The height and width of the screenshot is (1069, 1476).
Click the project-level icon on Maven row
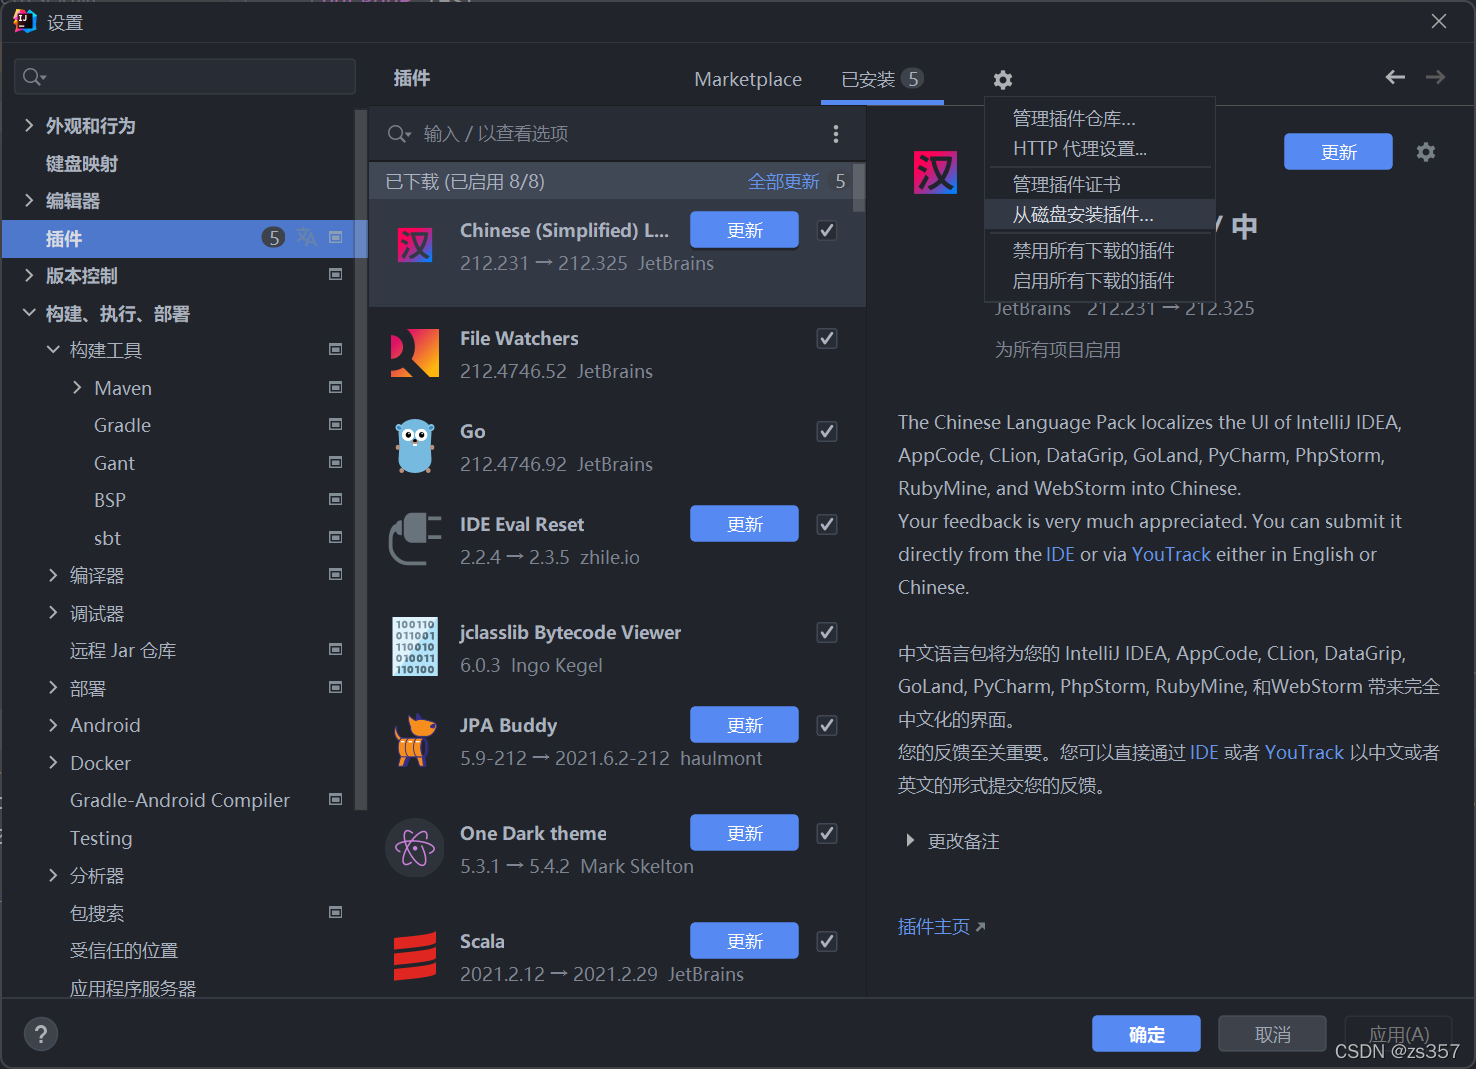336,387
